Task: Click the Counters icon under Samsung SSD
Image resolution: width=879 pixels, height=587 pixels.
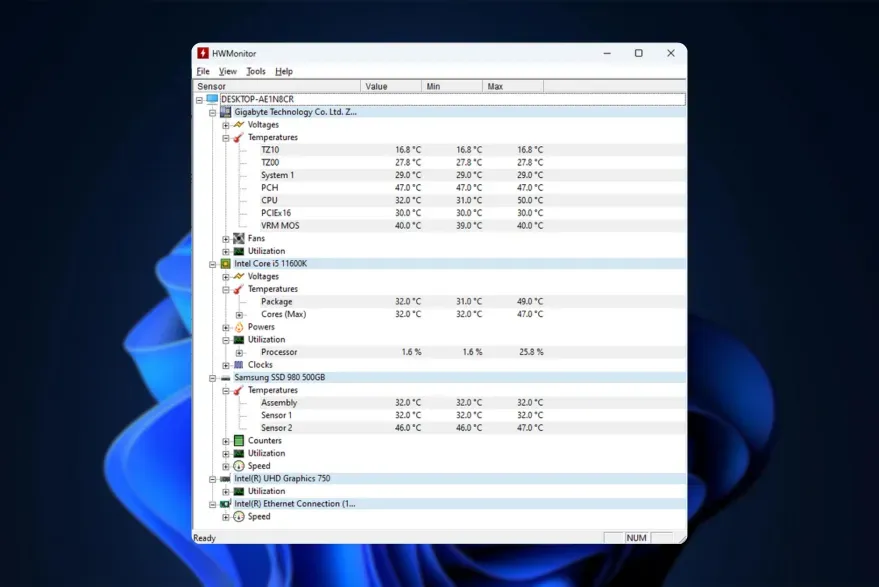Action: 239,441
